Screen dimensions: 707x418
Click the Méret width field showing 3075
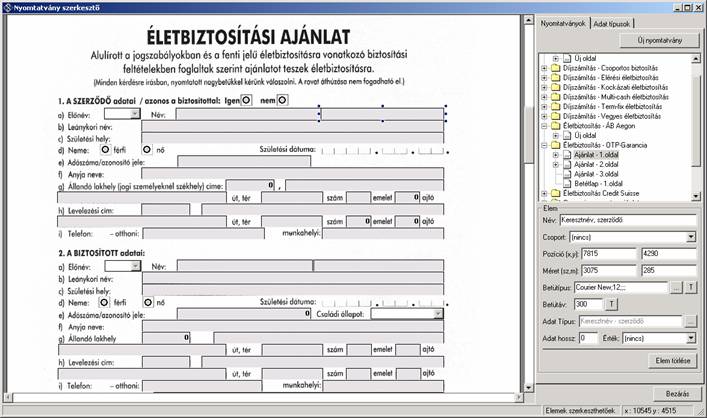pyautogui.click(x=609, y=271)
